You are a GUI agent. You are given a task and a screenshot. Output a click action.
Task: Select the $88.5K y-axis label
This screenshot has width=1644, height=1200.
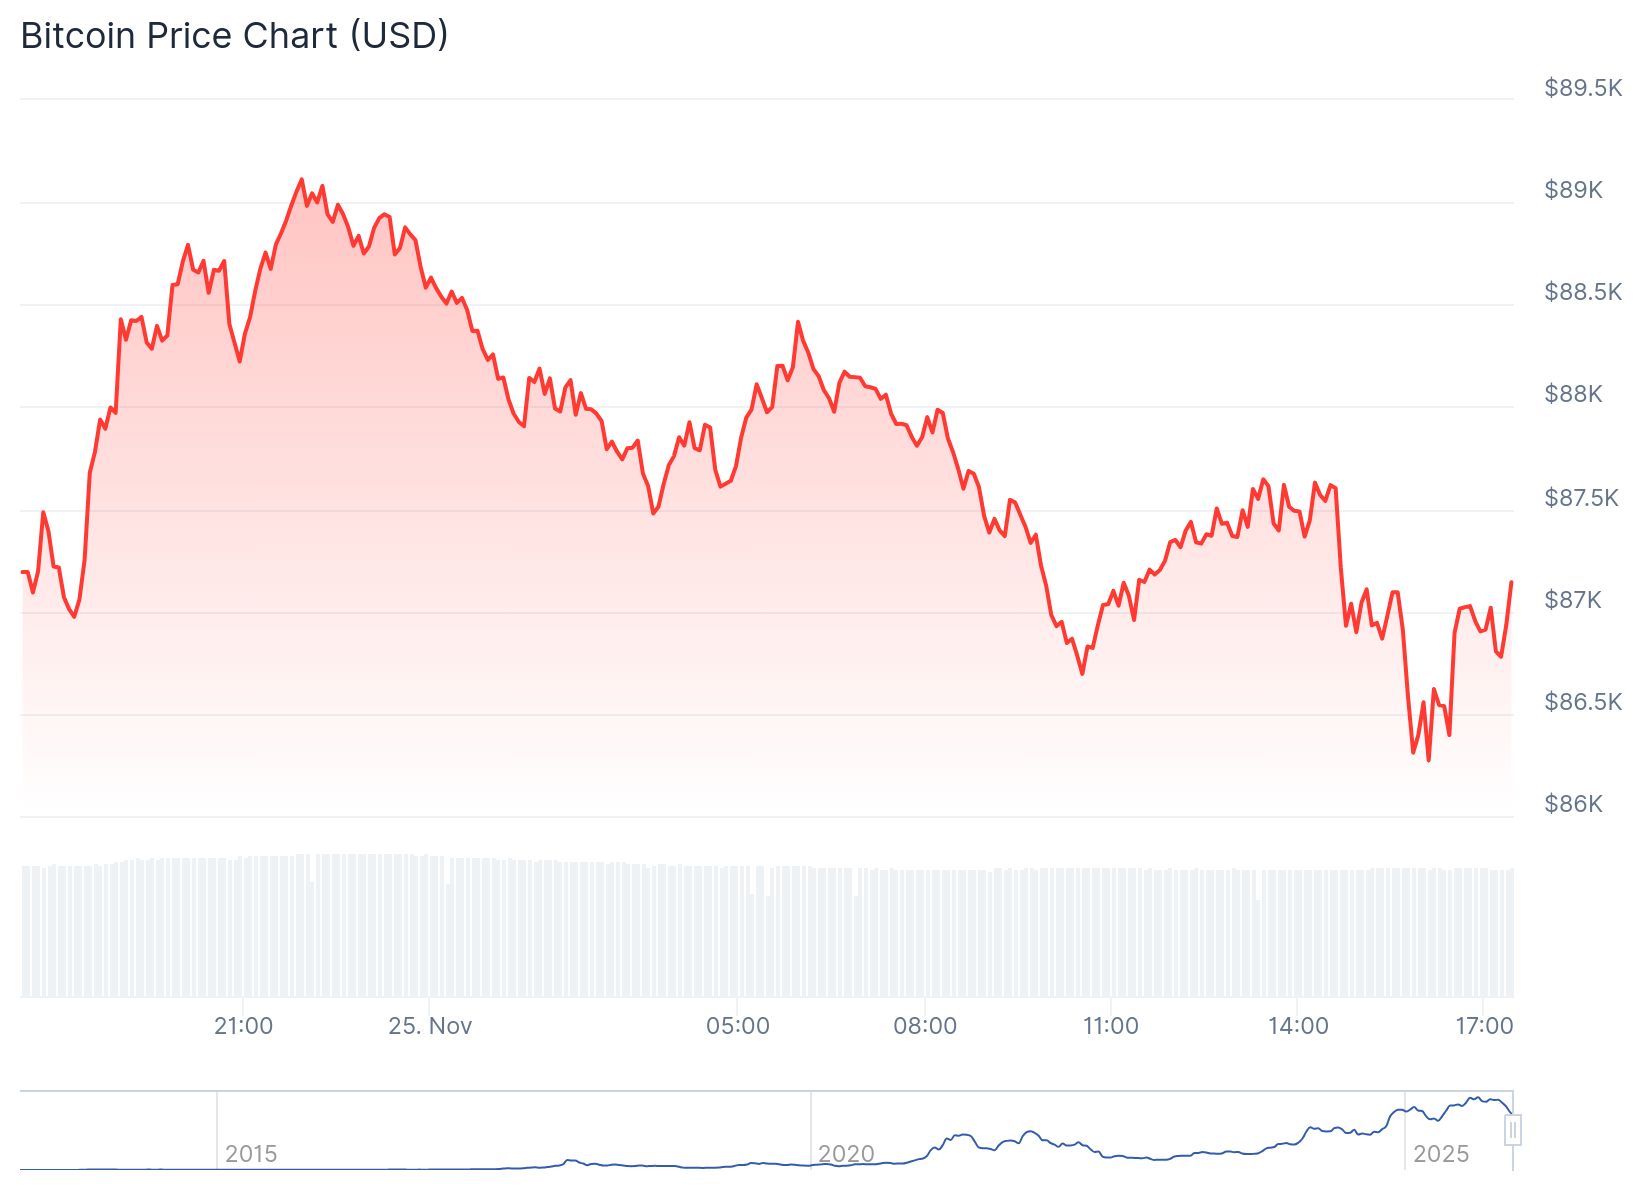(1583, 292)
